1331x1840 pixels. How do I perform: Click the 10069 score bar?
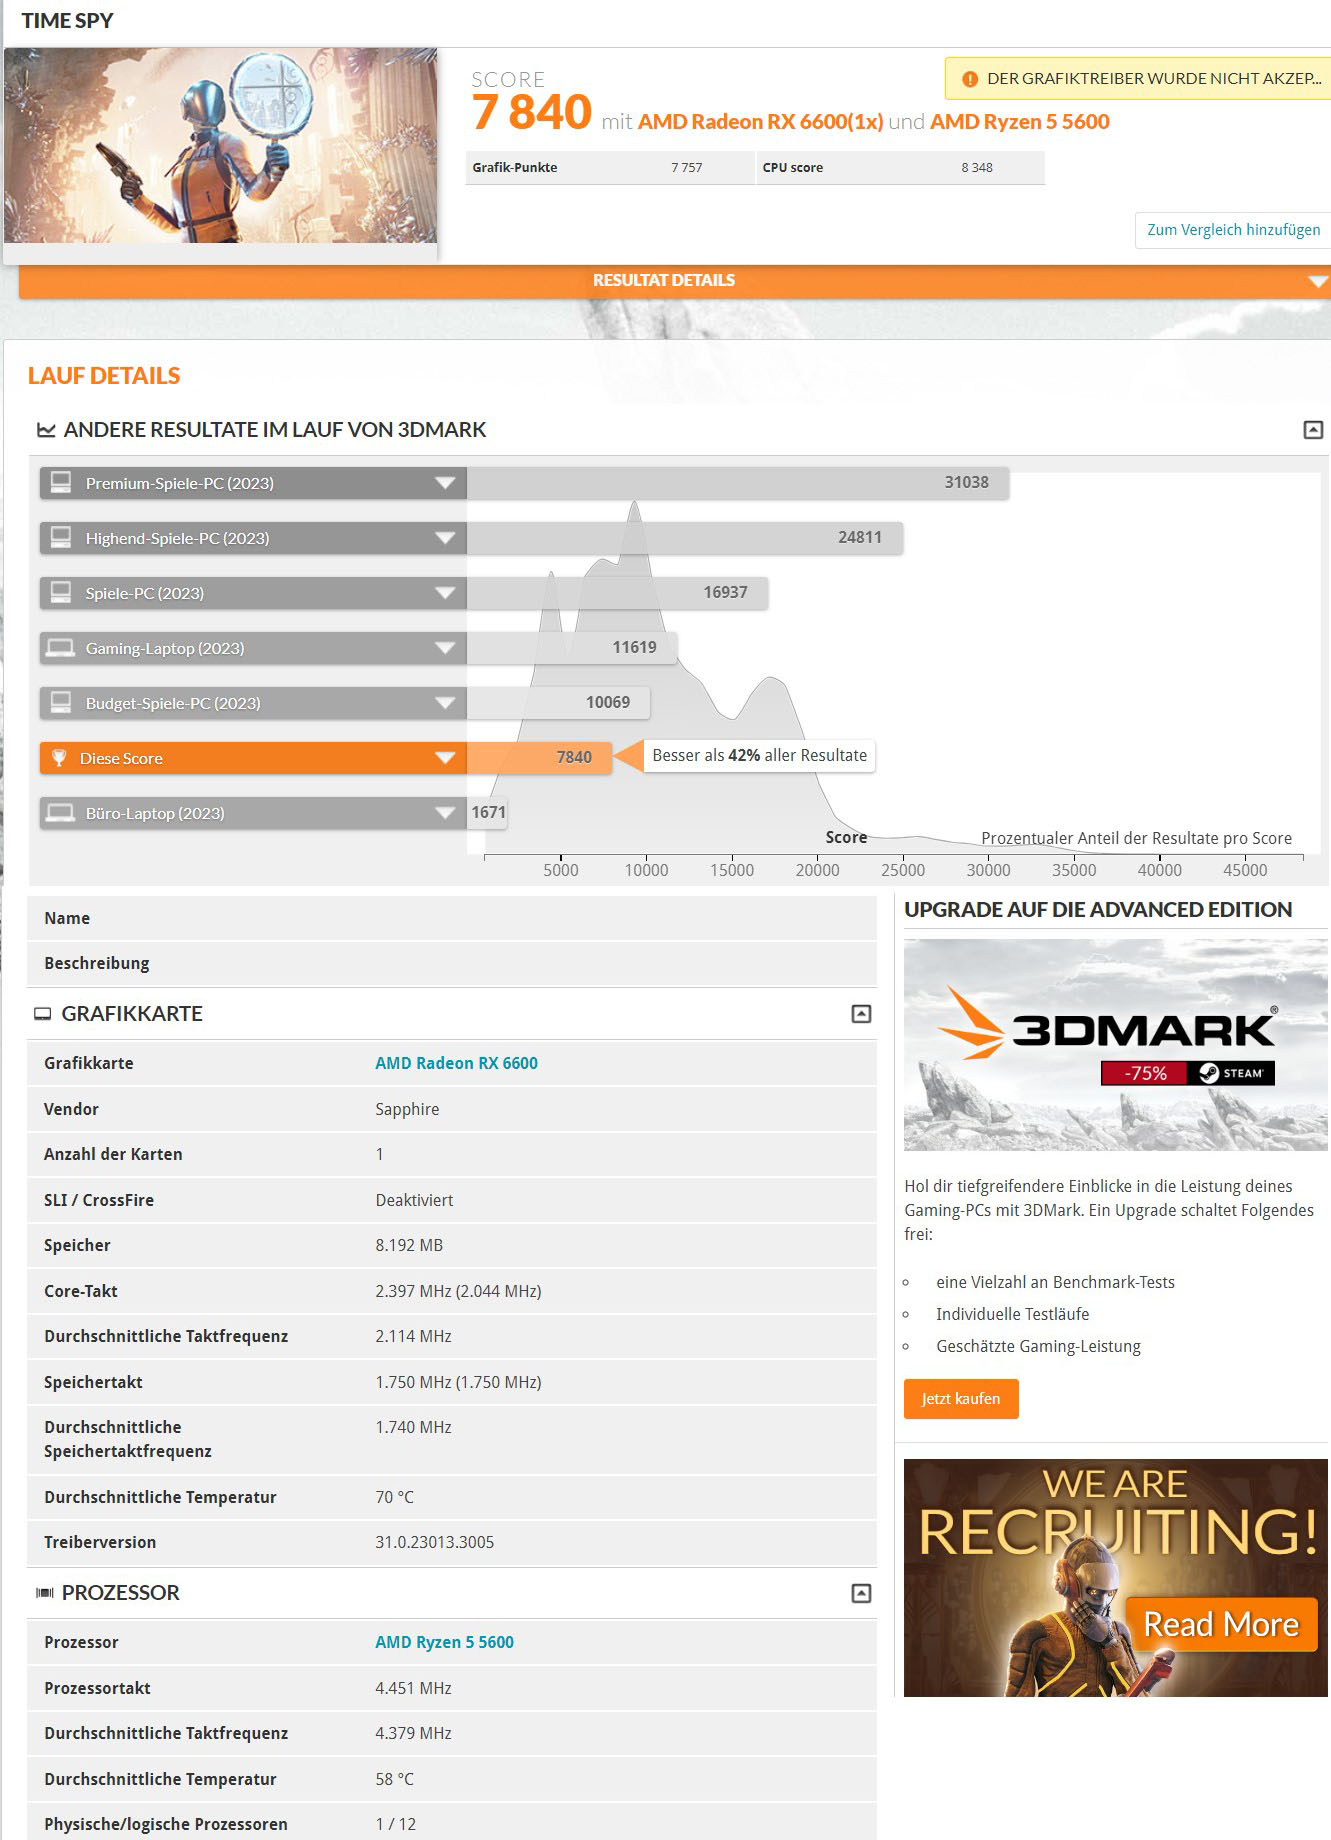point(559,703)
